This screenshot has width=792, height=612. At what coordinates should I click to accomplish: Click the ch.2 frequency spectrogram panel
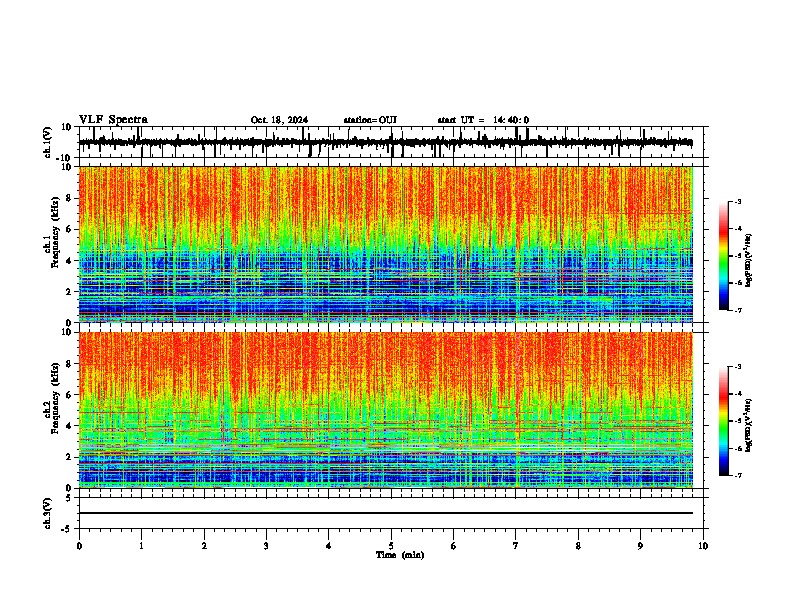[x=386, y=410]
